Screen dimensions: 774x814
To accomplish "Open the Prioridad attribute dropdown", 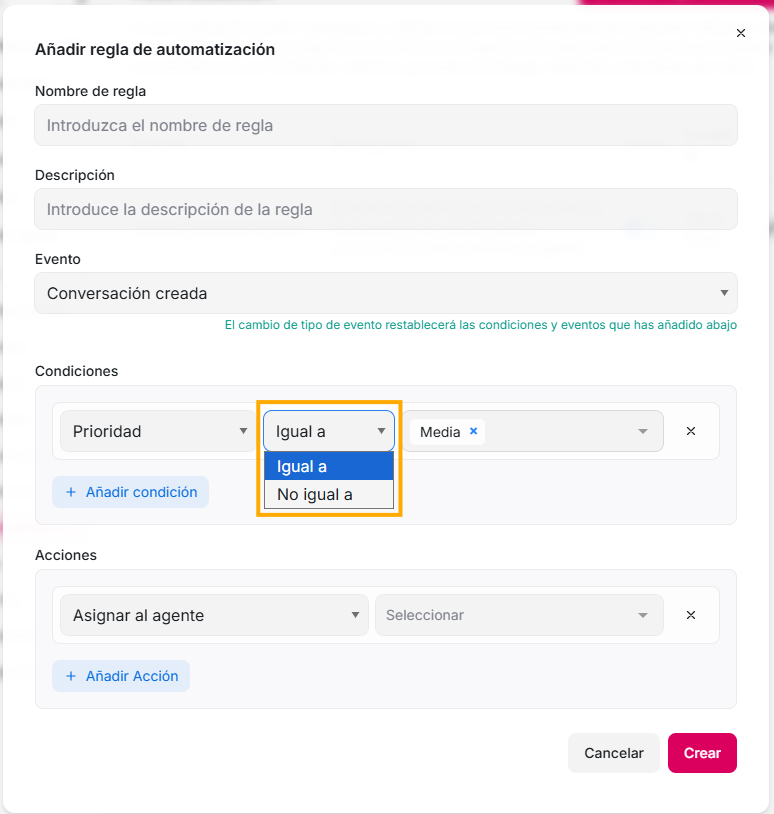I will pyautogui.click(x=157, y=431).
